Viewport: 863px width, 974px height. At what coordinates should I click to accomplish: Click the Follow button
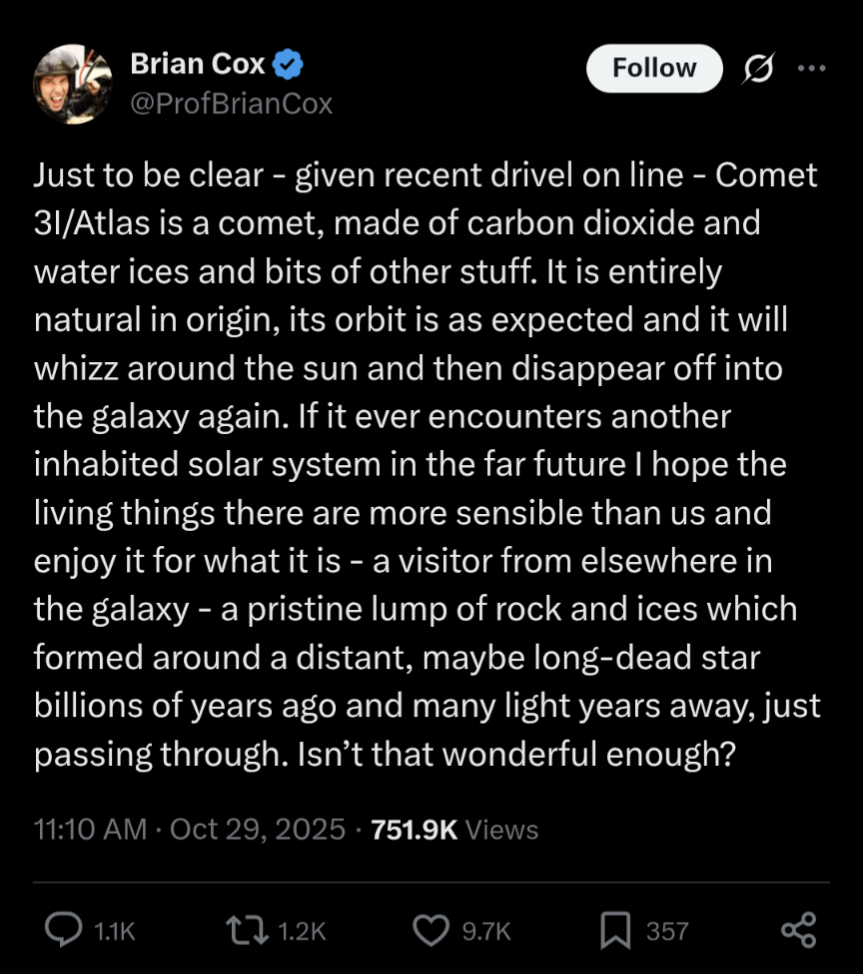point(654,68)
